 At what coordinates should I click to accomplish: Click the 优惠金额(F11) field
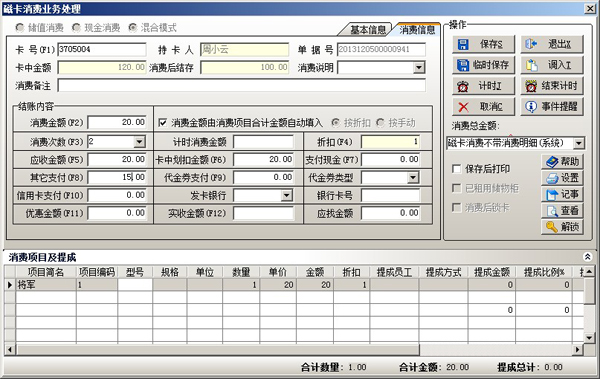(x=117, y=213)
